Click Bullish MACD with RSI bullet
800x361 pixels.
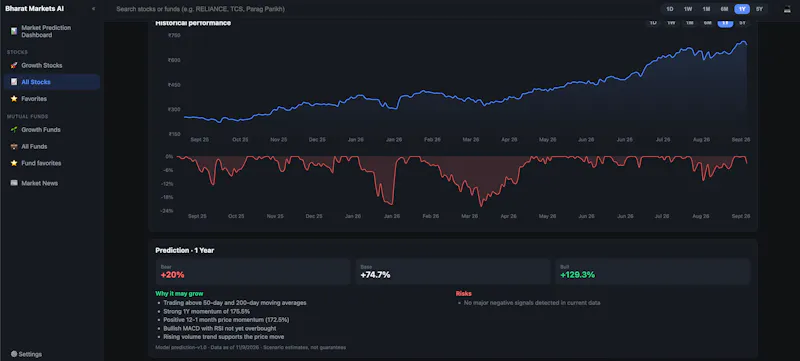(220, 328)
